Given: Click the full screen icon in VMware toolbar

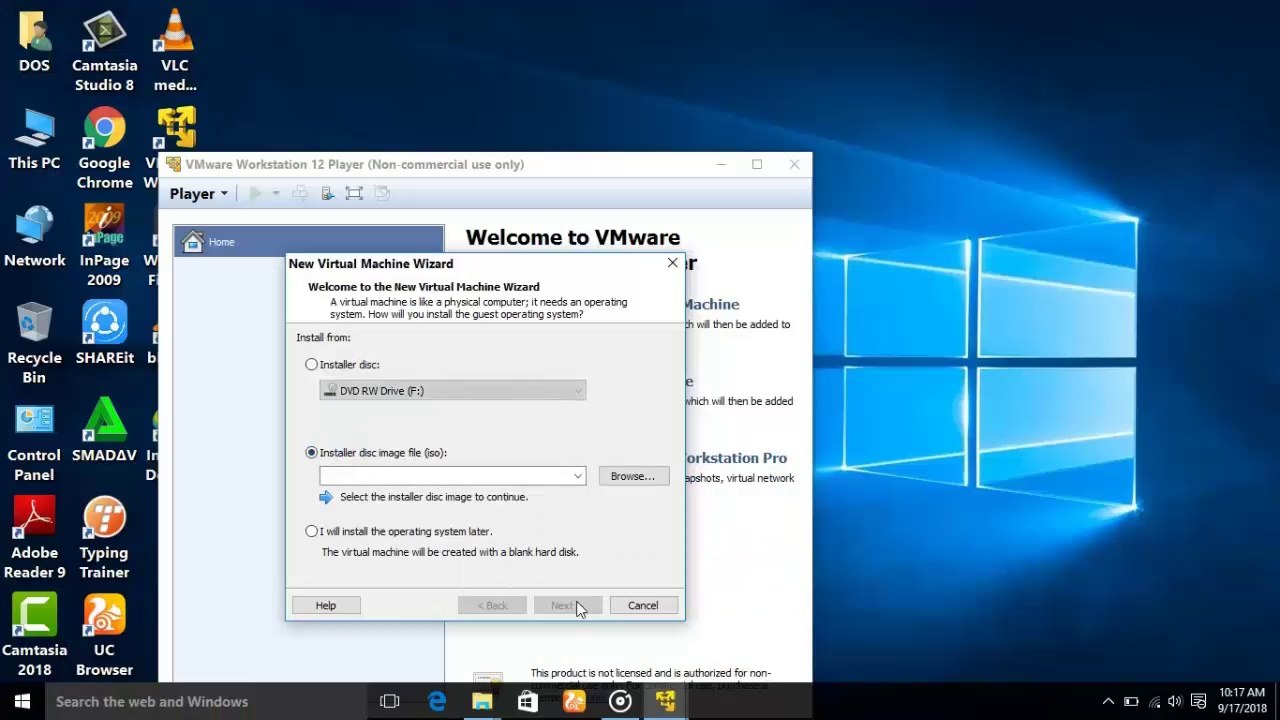Looking at the screenshot, I should [x=354, y=194].
